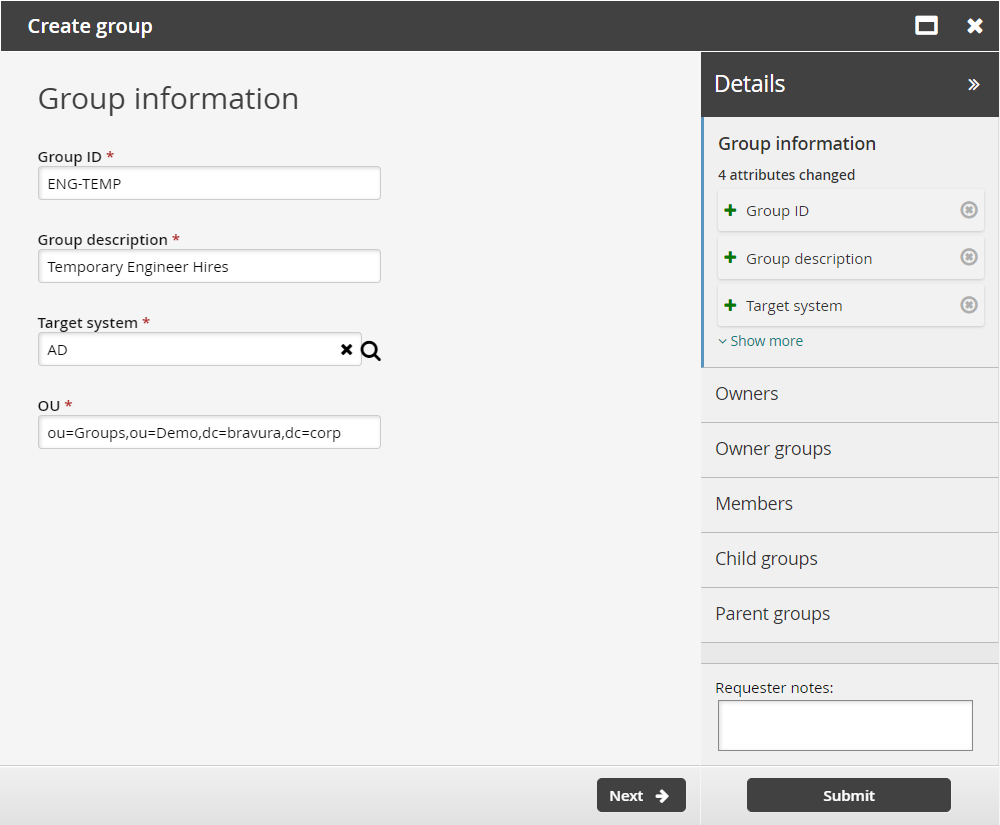Click the OU field value
Viewport: 1000px width, 825px height.
pos(209,432)
